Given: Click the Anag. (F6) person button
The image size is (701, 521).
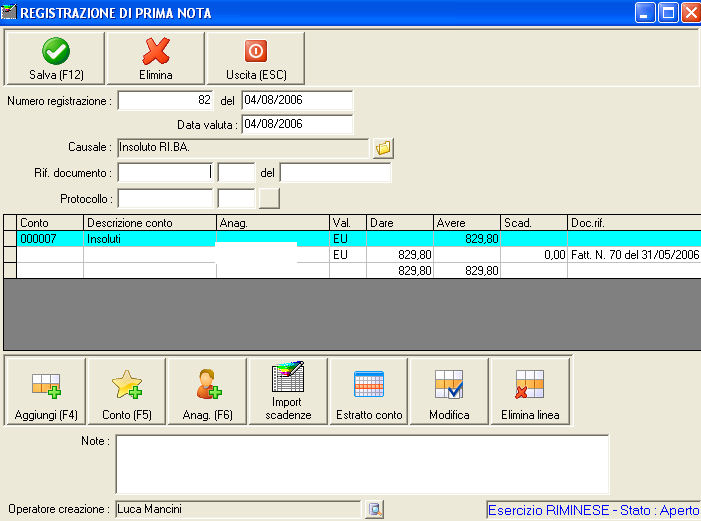Looking at the screenshot, I should pos(207,391).
